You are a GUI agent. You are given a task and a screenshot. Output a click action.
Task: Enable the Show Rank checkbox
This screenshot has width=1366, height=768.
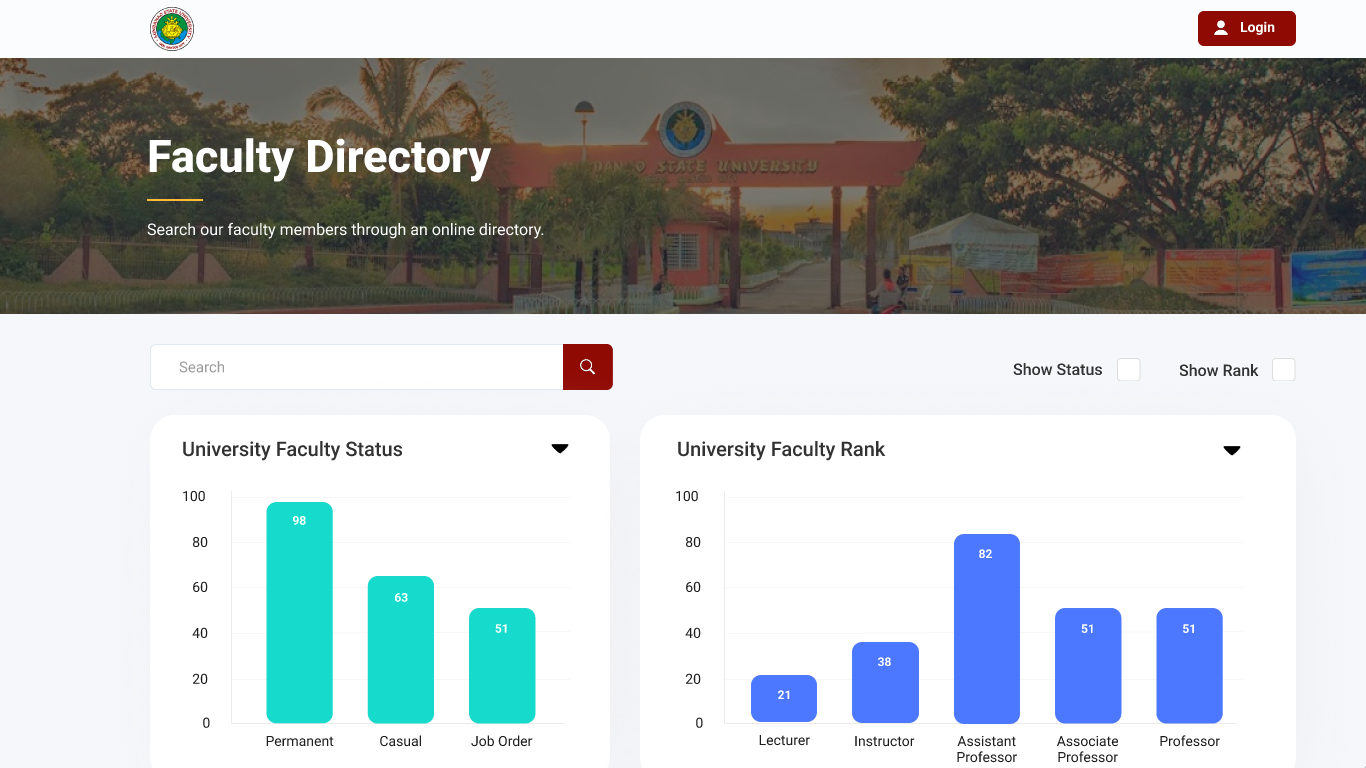point(1284,370)
